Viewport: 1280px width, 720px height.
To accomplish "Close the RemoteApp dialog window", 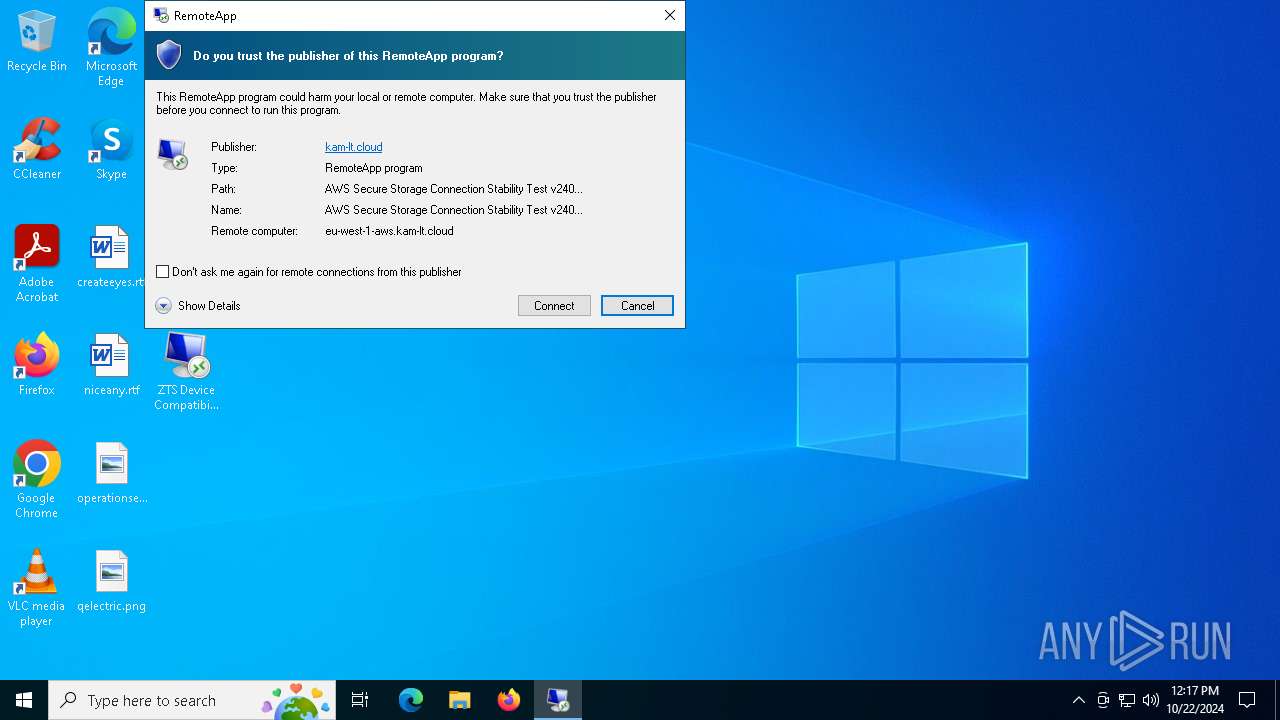I will click(670, 15).
